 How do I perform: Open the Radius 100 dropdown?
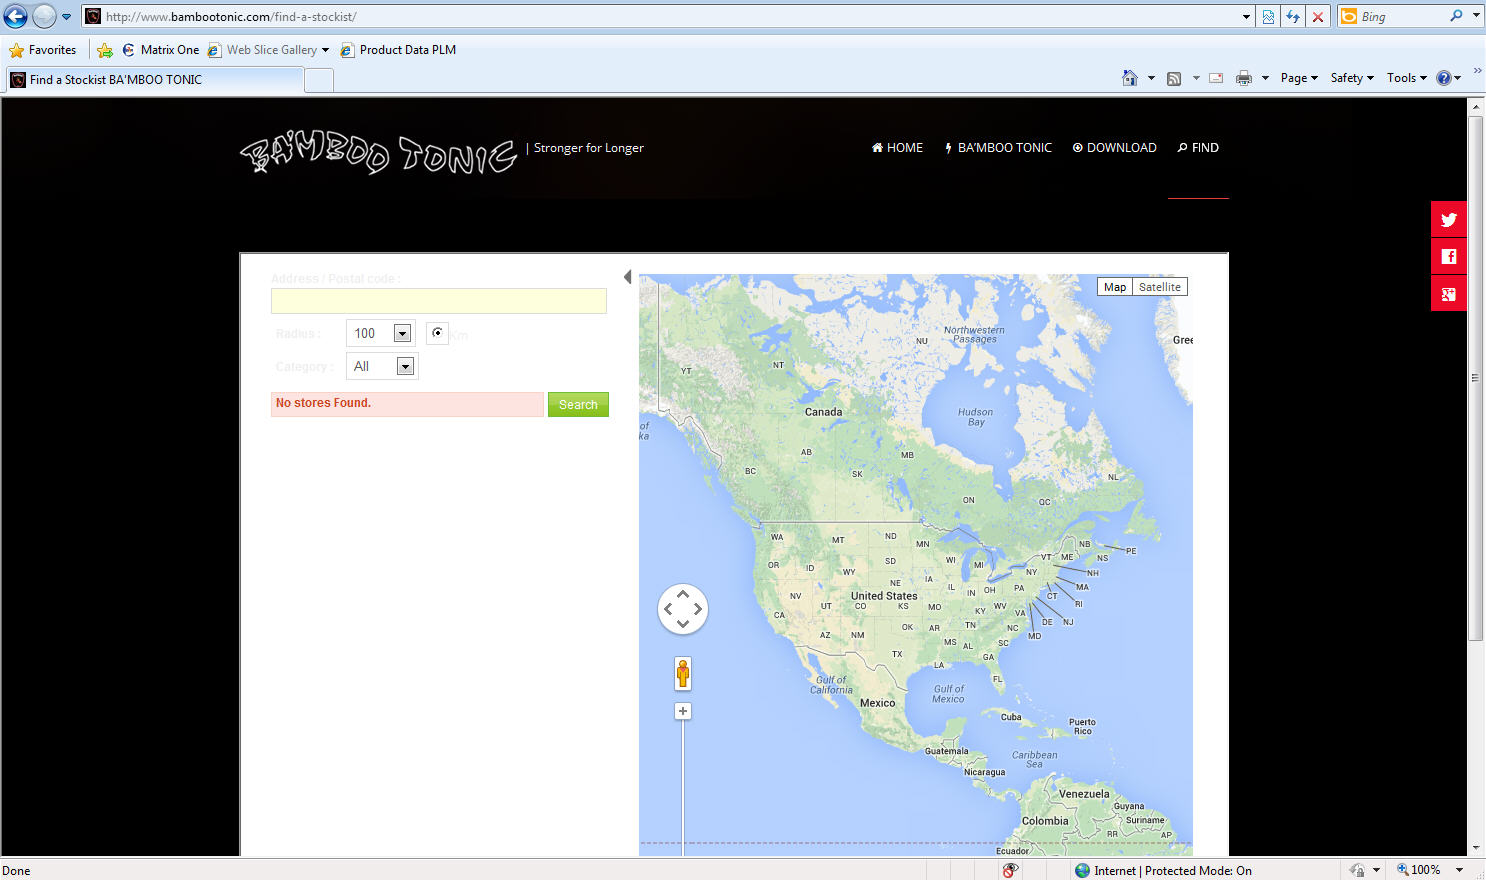381,334
